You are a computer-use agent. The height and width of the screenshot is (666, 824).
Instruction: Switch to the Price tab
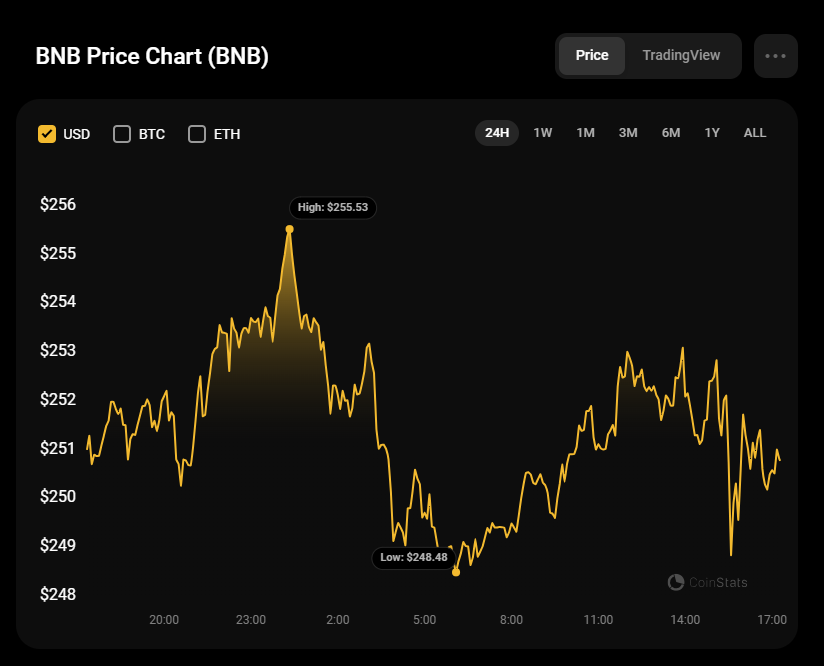[x=592, y=56]
